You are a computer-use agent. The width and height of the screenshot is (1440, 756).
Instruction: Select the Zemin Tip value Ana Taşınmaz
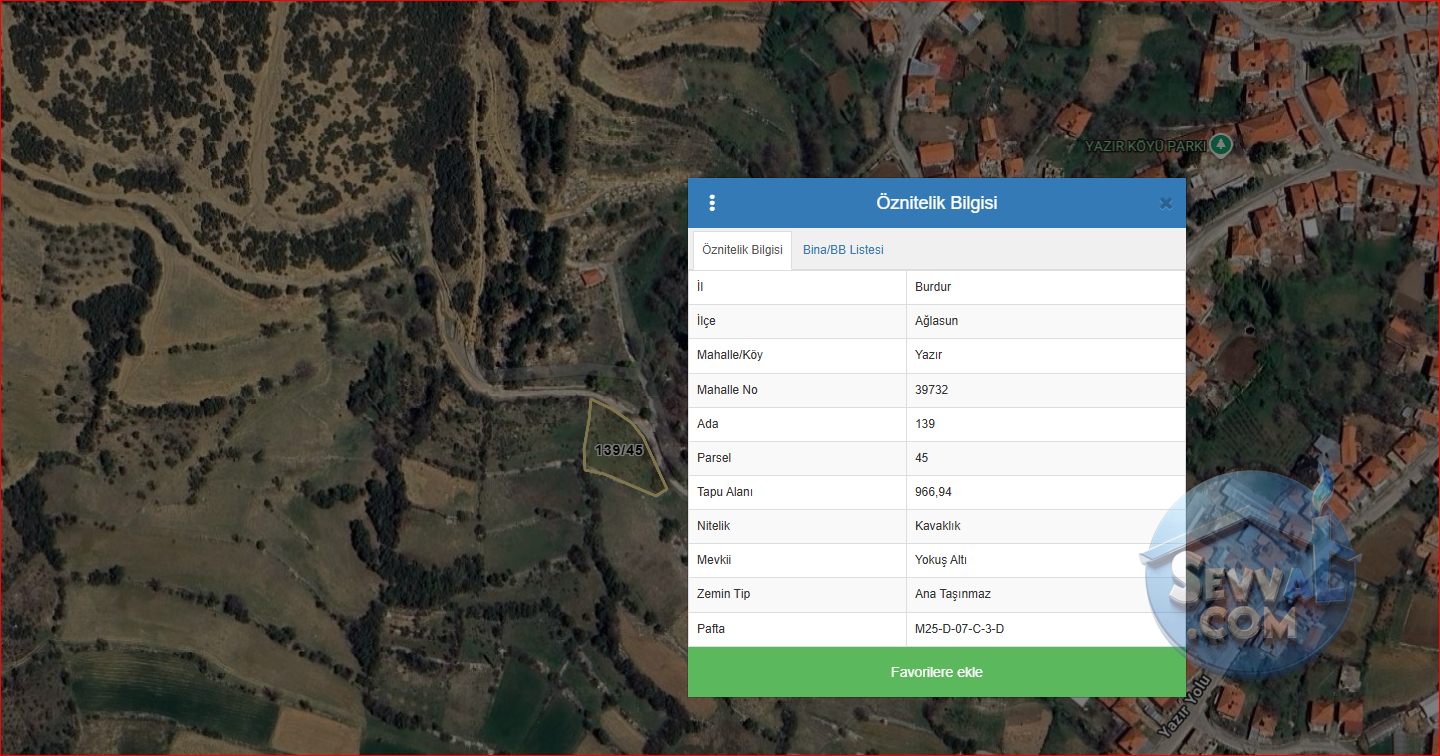tap(953, 594)
